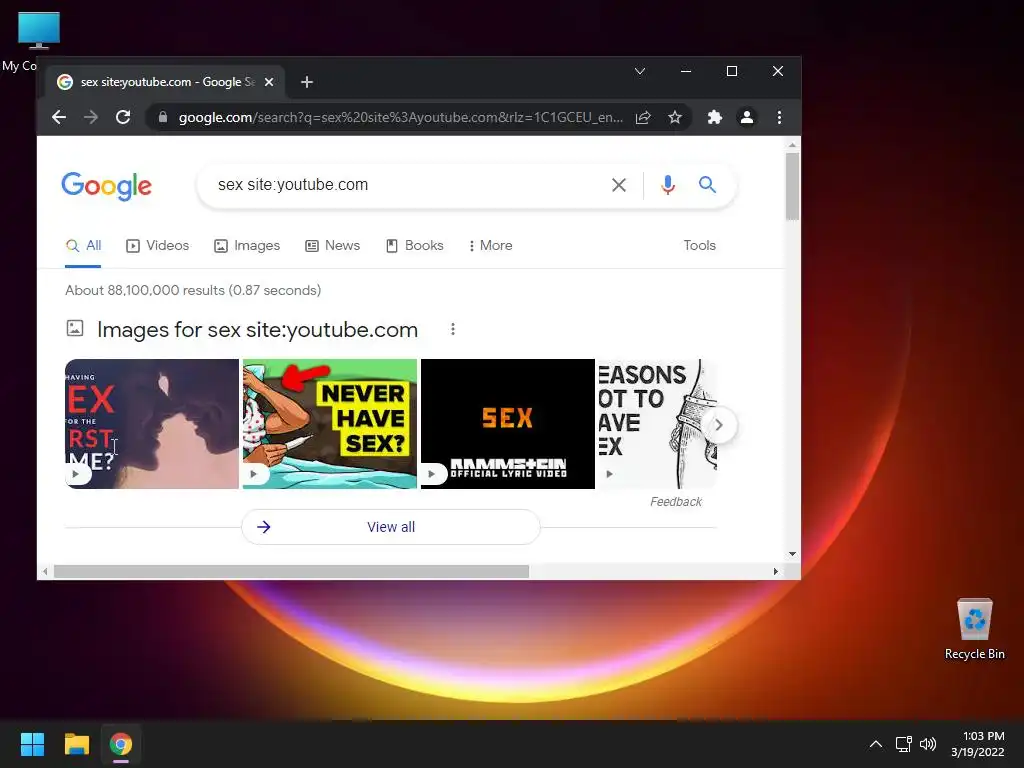Click horizontal scrollbar right arrow

click(x=776, y=571)
